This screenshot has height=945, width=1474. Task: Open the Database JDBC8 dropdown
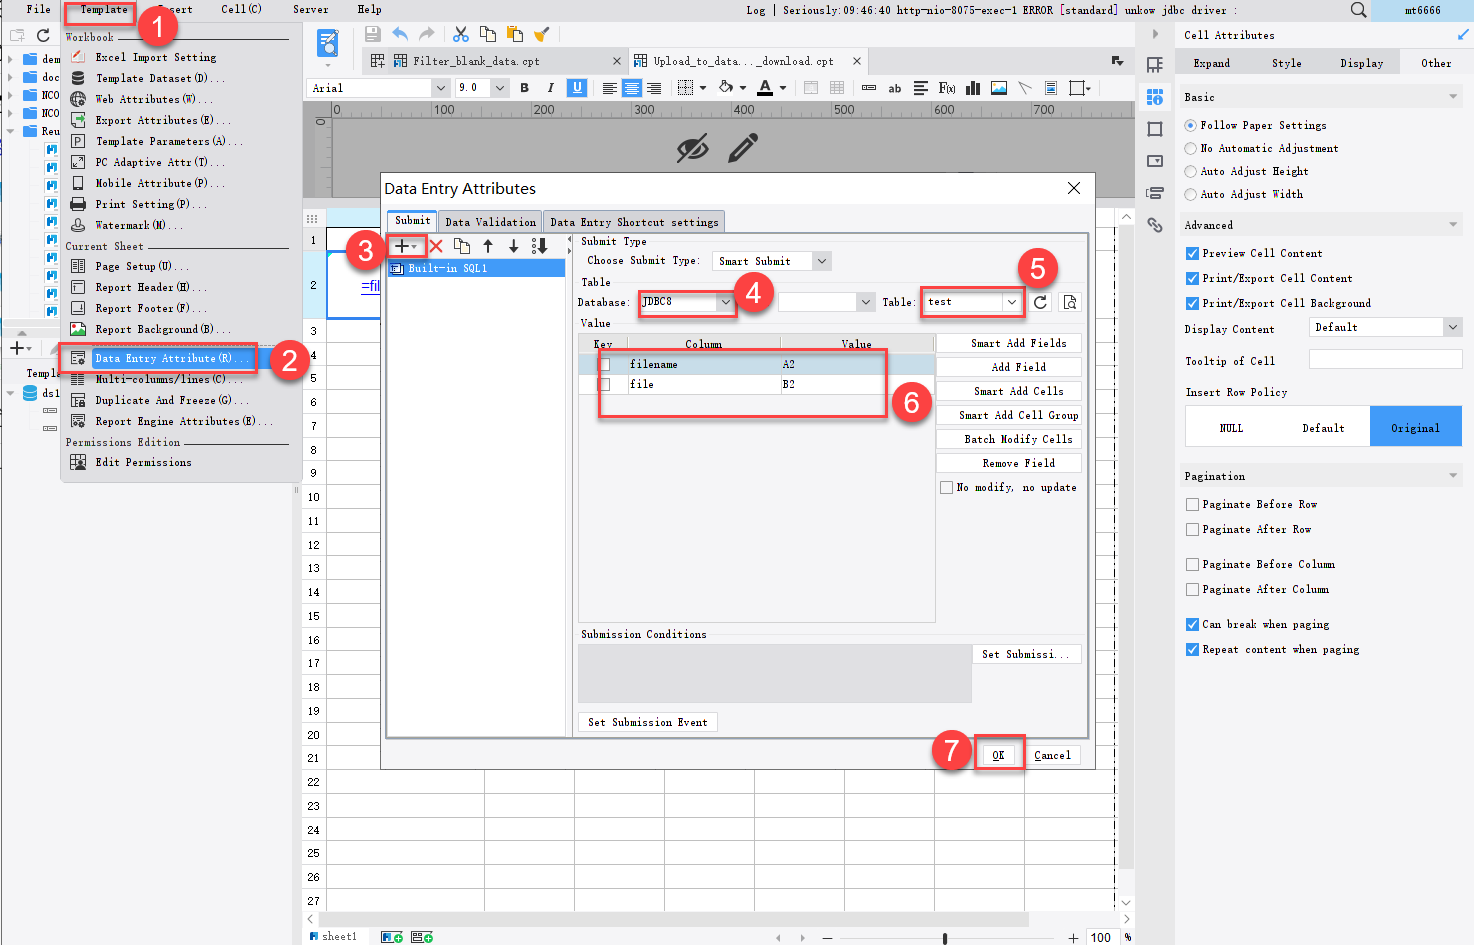[x=724, y=301]
